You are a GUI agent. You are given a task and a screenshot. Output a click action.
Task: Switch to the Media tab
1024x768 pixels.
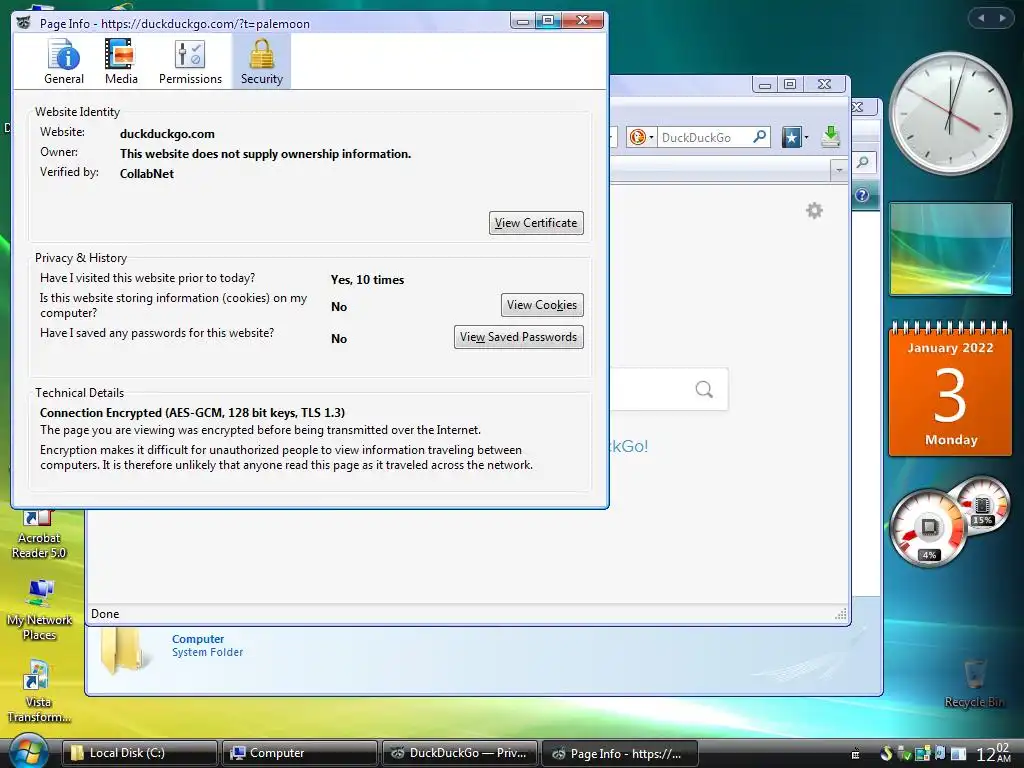coord(121,62)
